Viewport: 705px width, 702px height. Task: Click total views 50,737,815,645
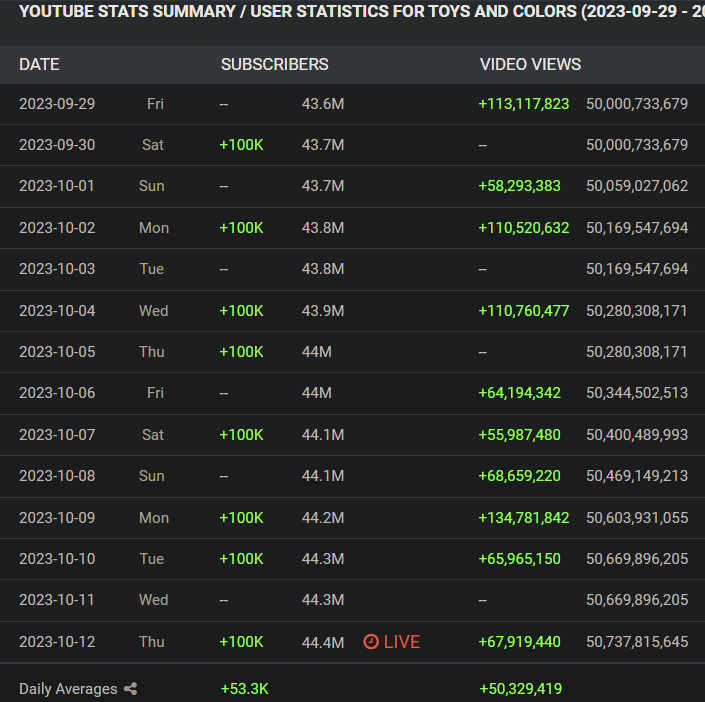click(637, 642)
